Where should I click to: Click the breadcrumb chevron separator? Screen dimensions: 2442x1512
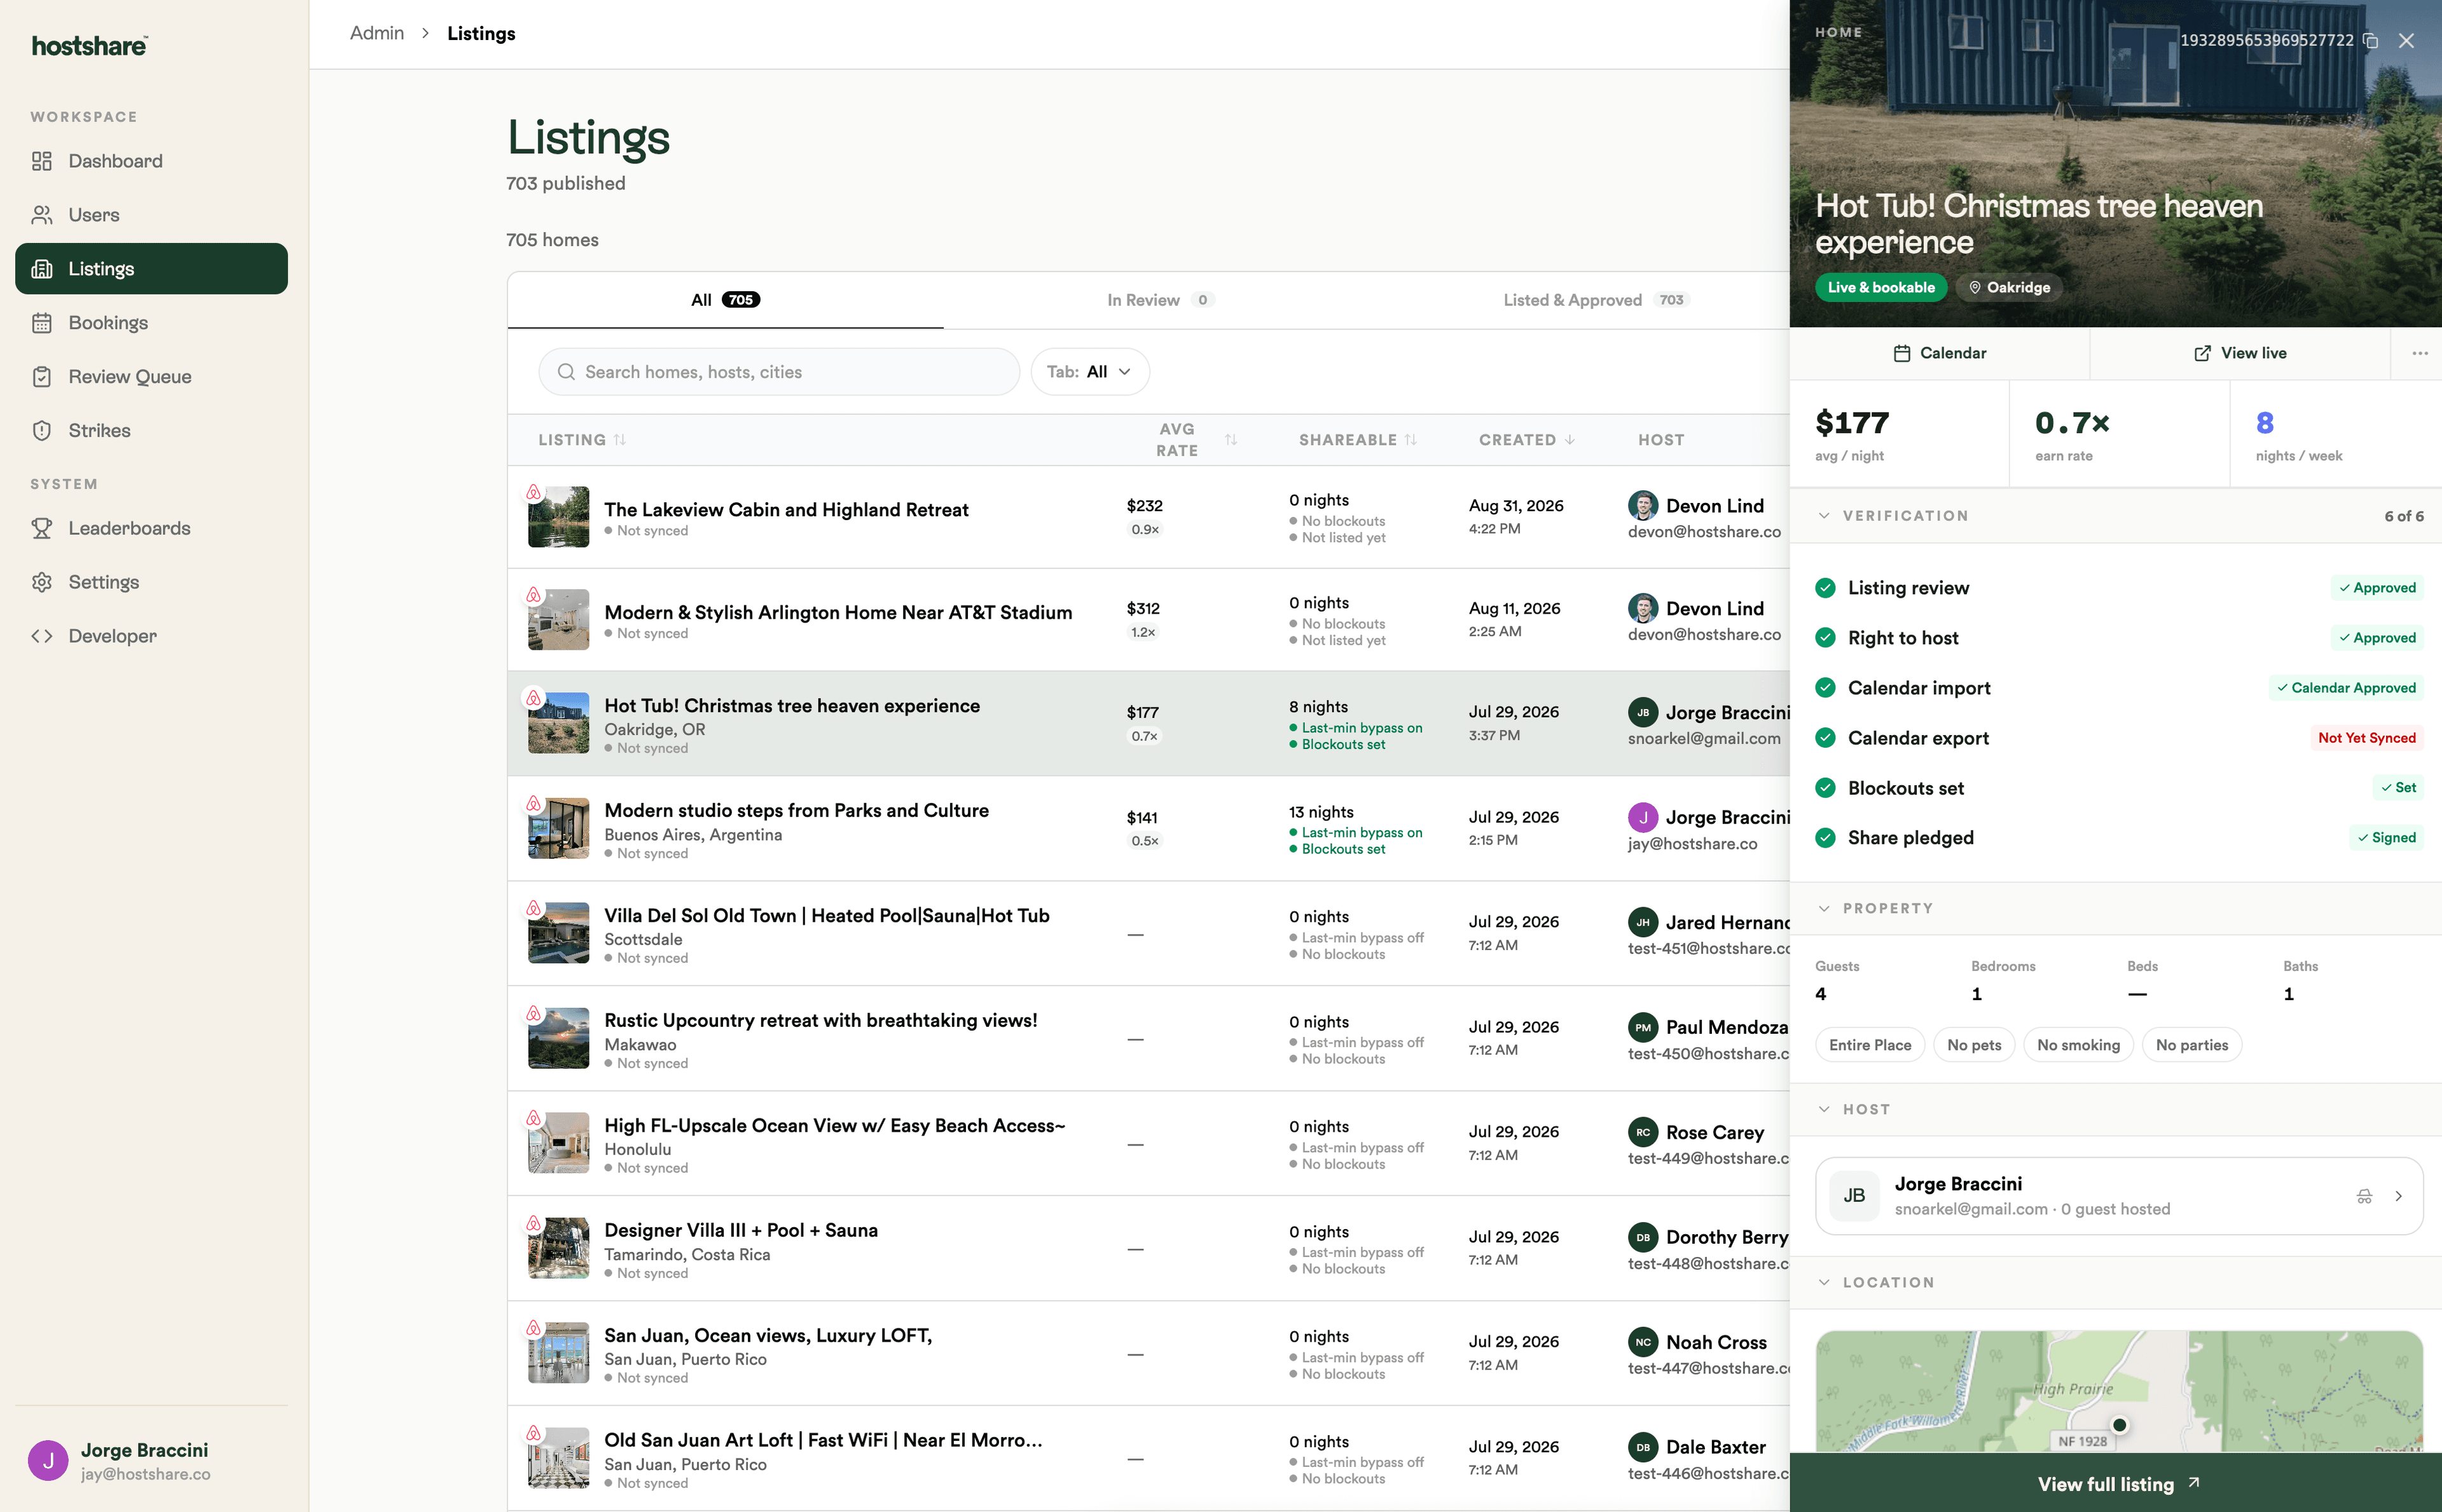(425, 33)
